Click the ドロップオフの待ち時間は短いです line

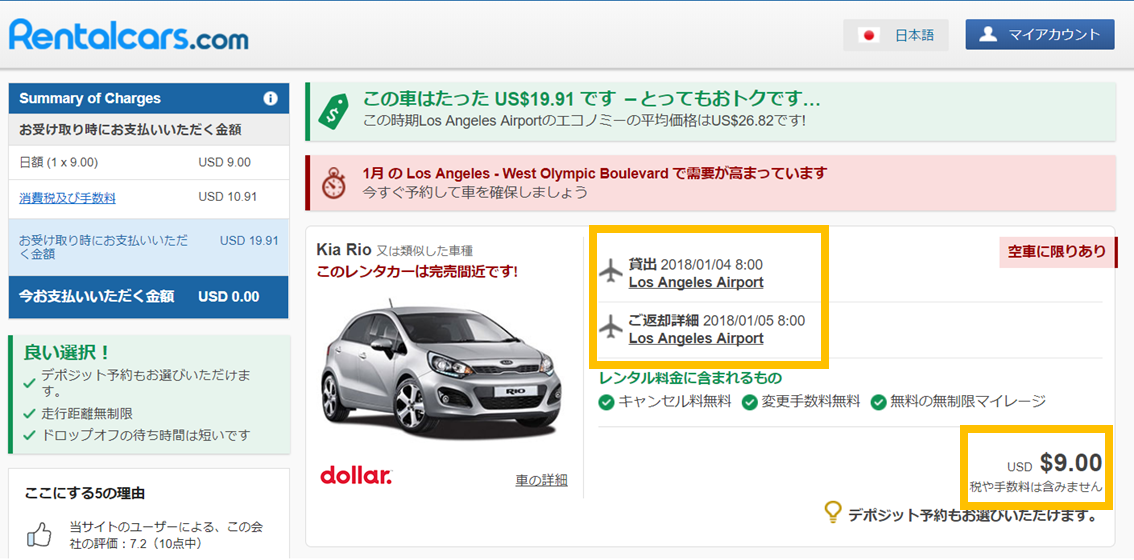145,436
